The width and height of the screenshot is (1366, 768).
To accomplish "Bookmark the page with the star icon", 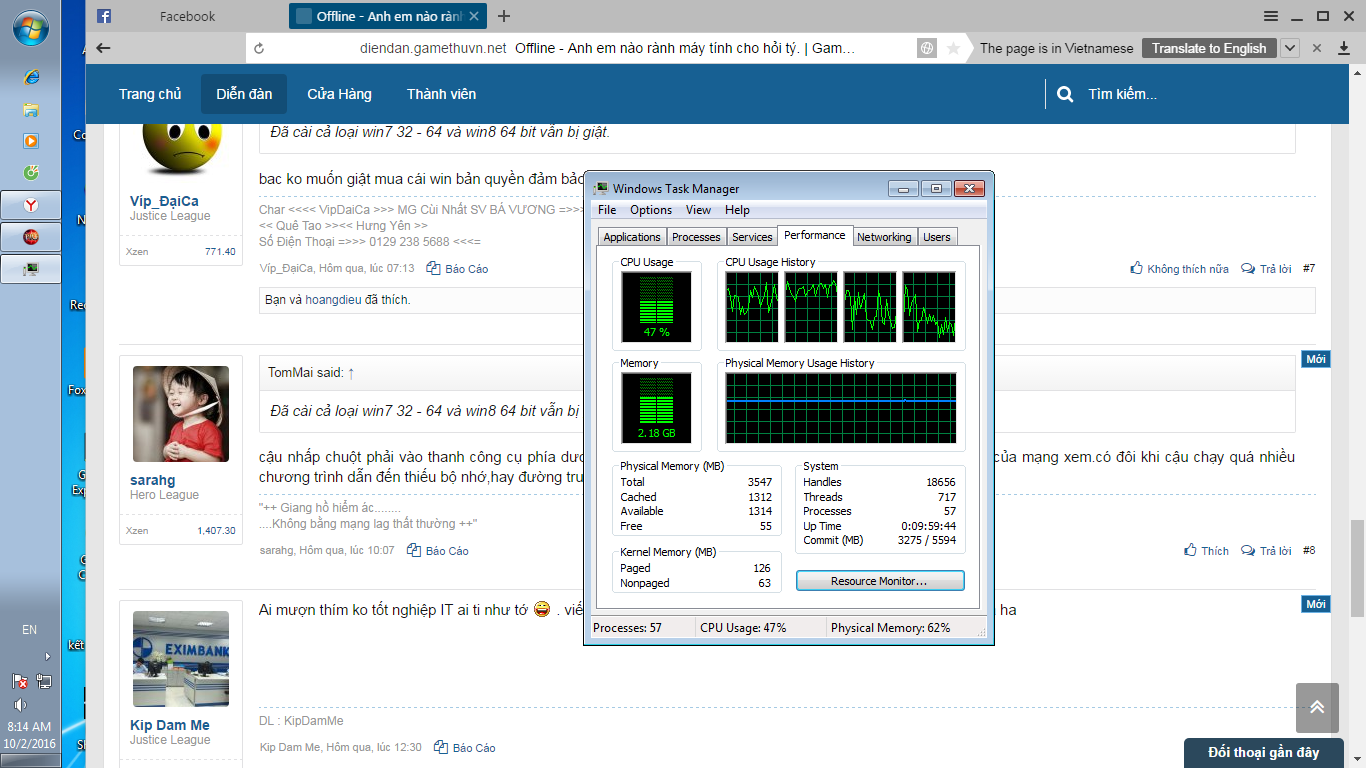I will 954,48.
